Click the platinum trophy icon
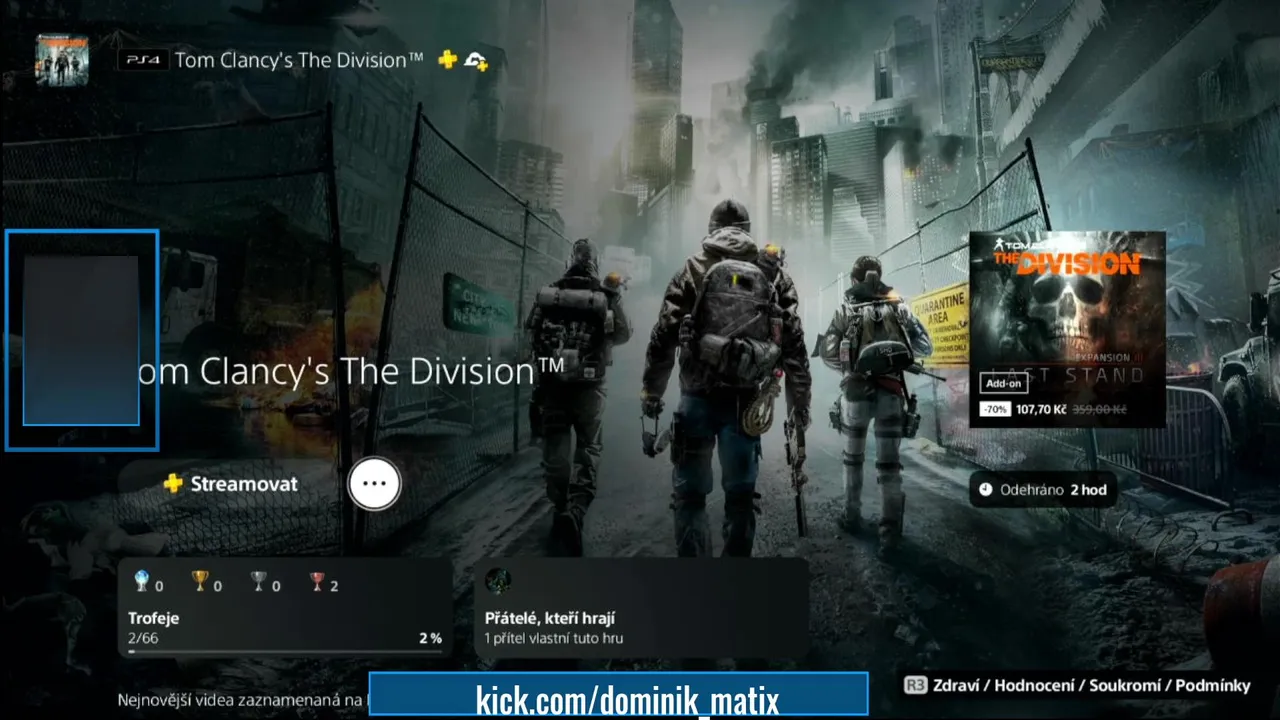 [141, 582]
